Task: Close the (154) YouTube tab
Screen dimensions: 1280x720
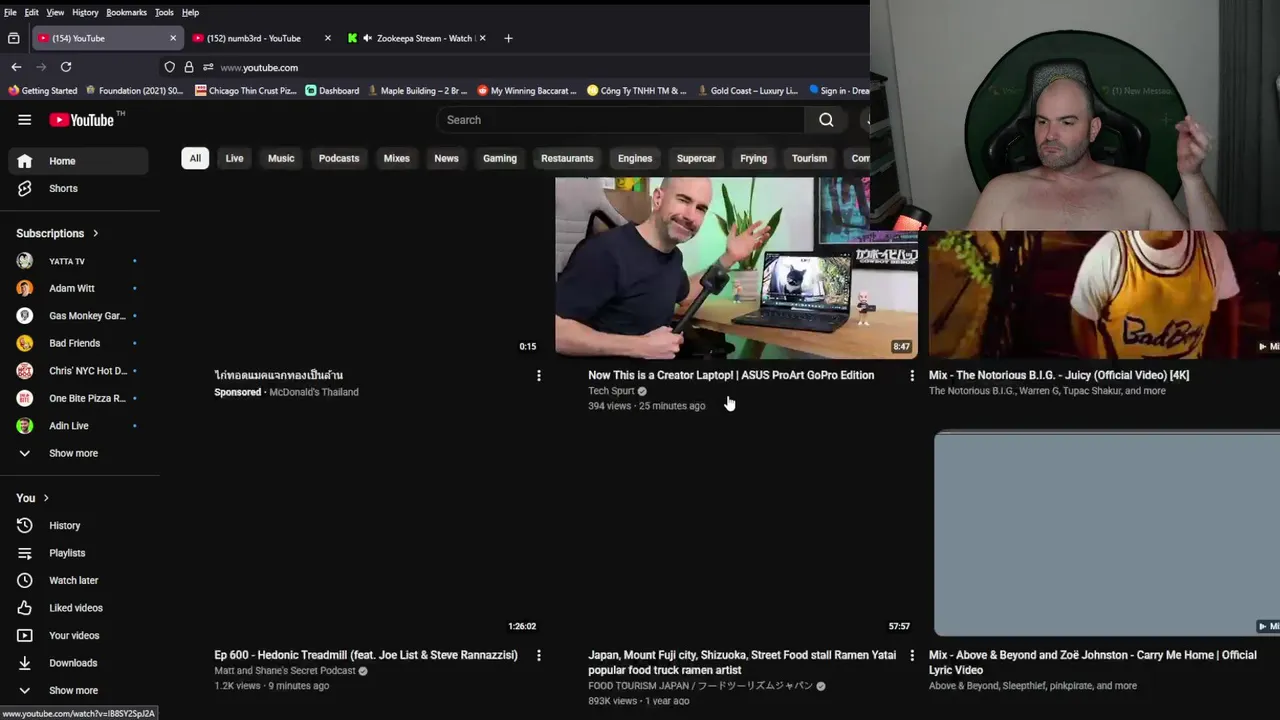Action: pyautogui.click(x=173, y=38)
